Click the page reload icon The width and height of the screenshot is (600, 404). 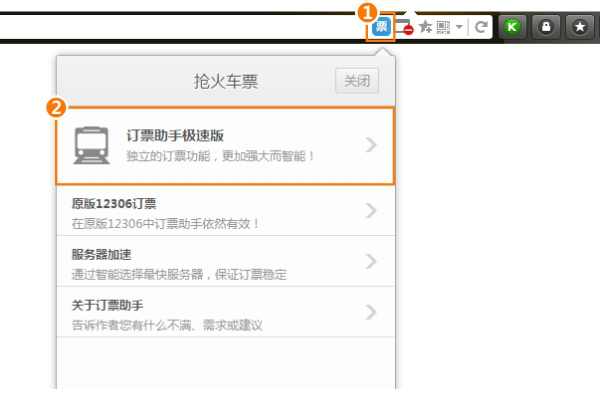tap(481, 27)
